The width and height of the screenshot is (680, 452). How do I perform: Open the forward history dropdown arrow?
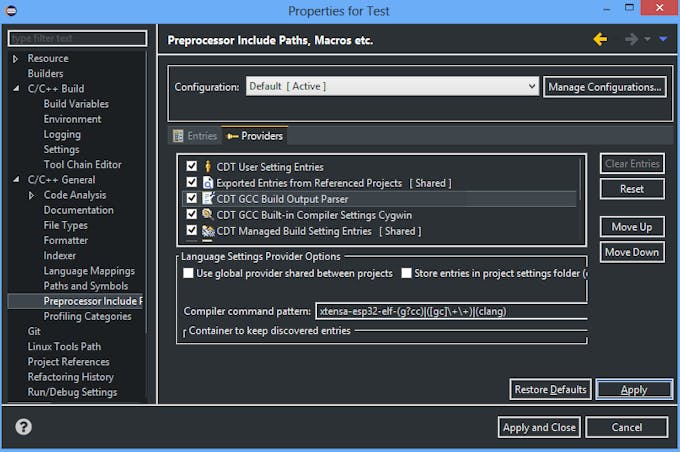[647, 39]
